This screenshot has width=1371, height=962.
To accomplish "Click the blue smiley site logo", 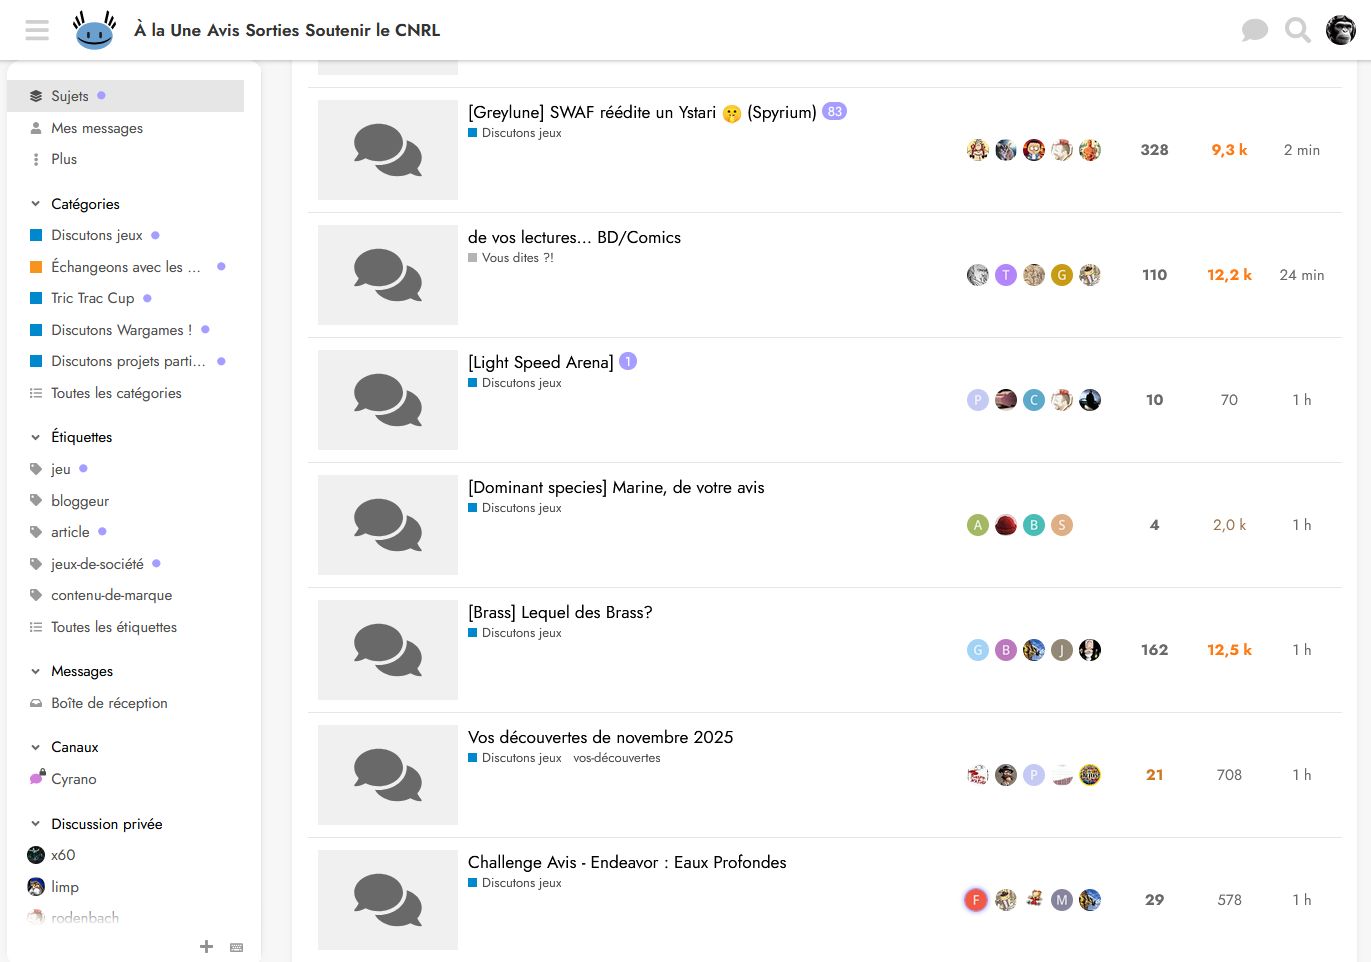I will 95,30.
